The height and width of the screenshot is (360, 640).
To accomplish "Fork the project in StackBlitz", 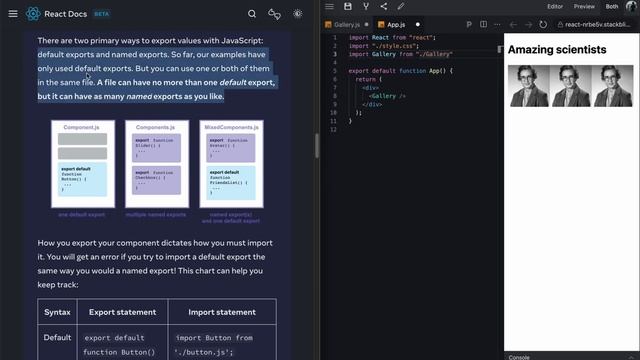I will (366, 6).
